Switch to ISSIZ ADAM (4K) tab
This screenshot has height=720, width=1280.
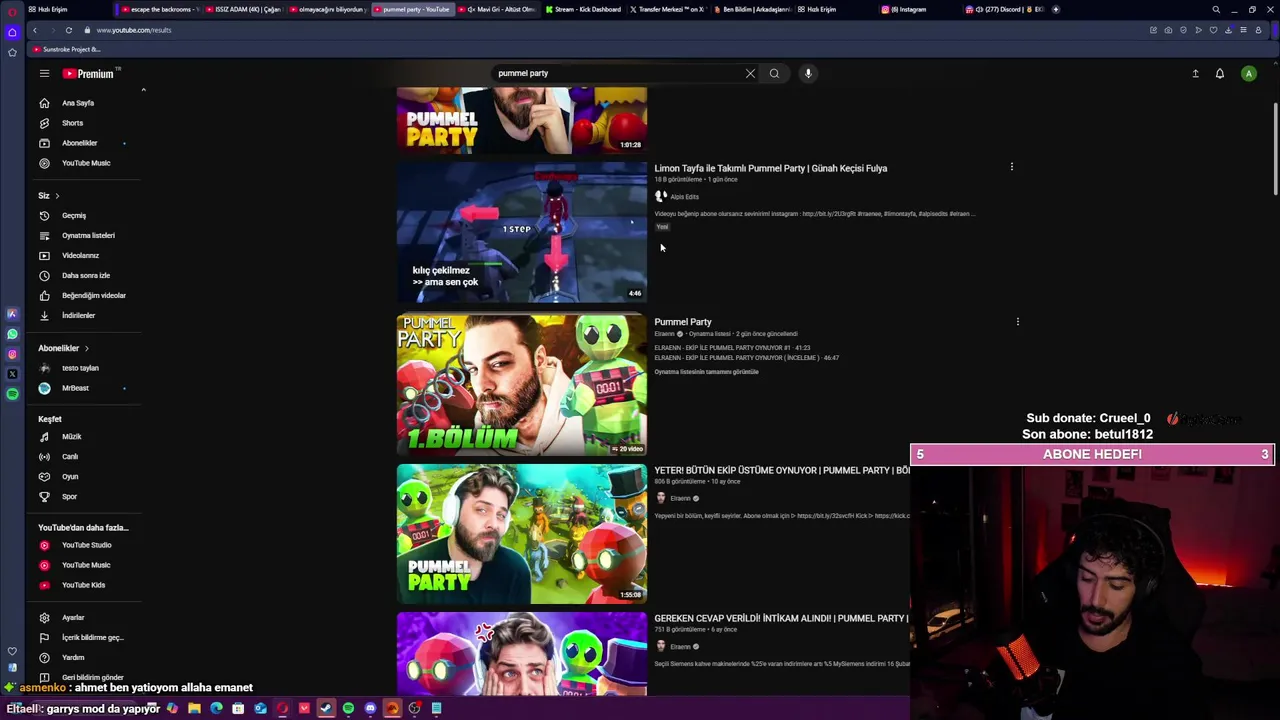tap(243, 9)
